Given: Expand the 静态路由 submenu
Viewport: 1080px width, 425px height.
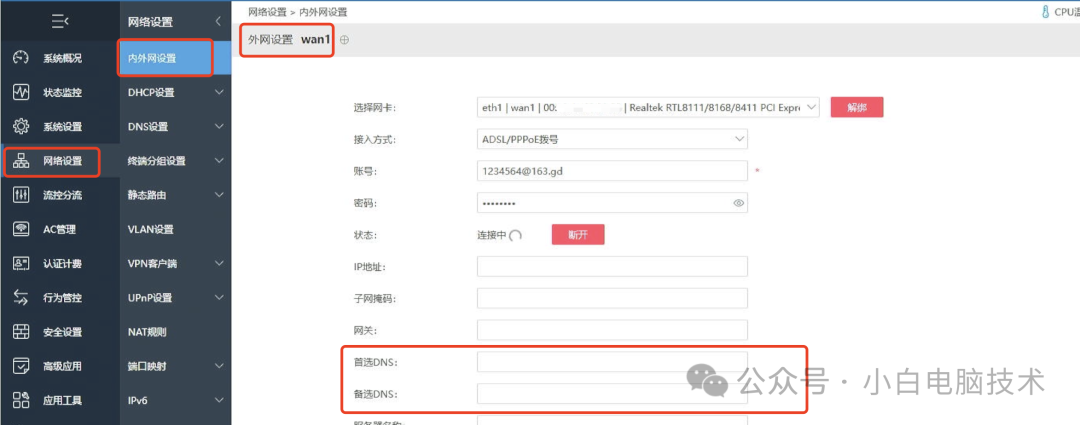Looking at the screenshot, I should tap(219, 195).
